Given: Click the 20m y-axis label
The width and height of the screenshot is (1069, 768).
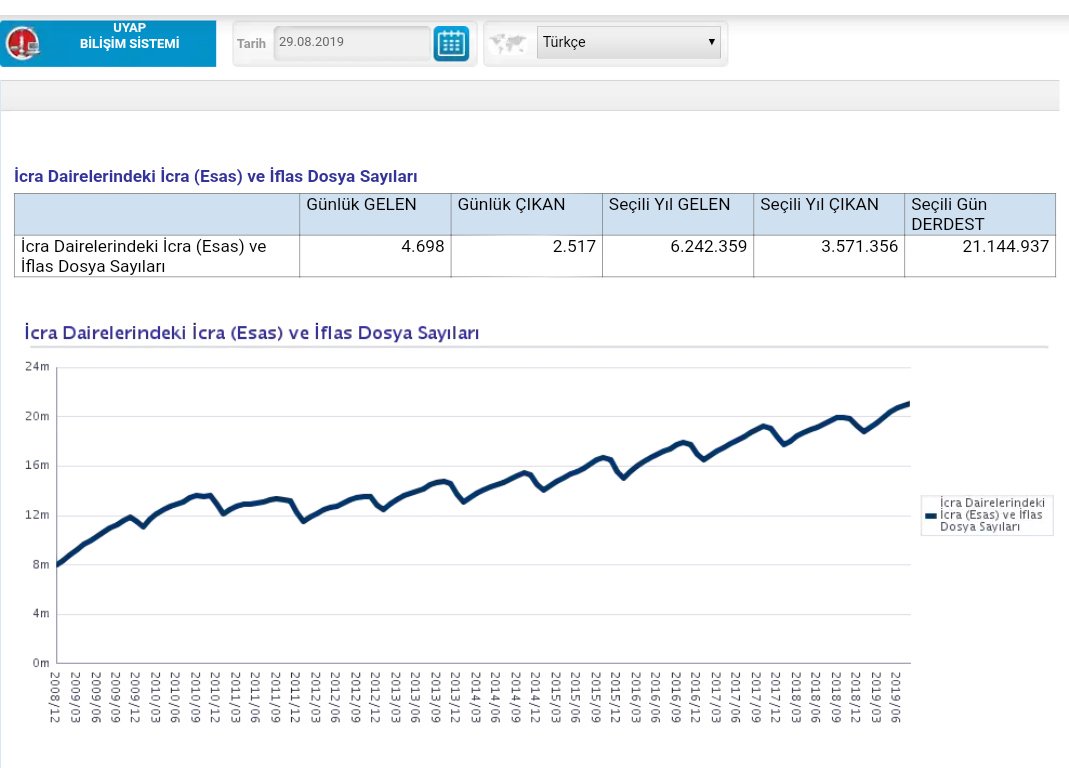Looking at the screenshot, I should click(37, 416).
